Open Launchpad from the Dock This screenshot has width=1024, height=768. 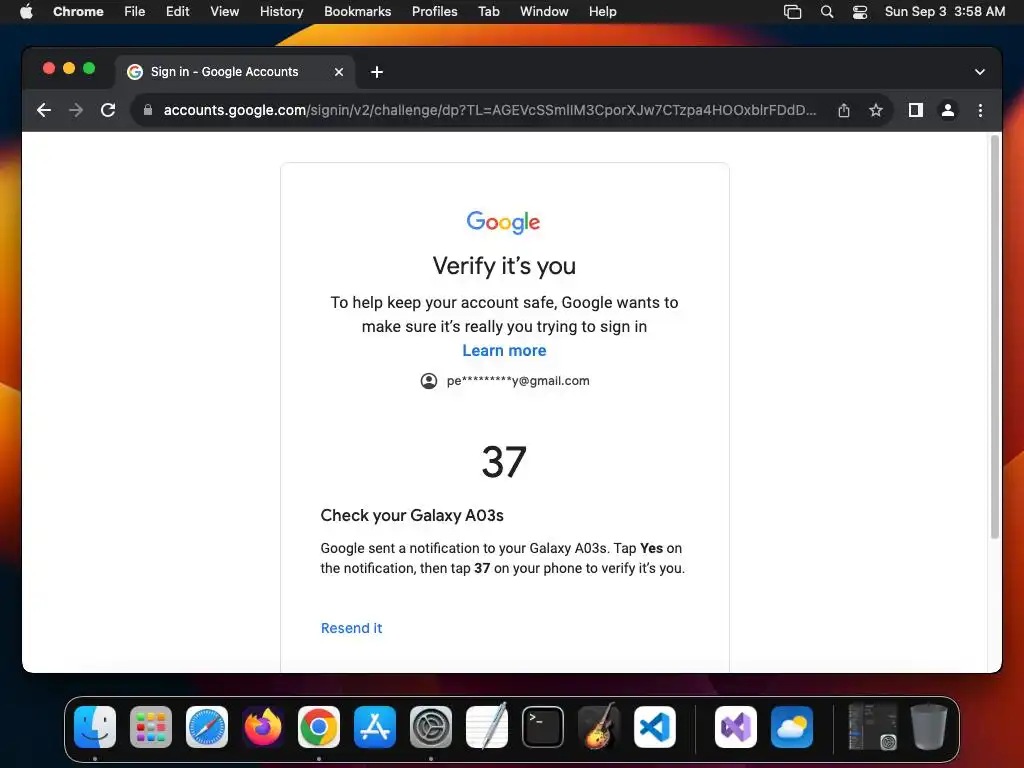coord(151,727)
